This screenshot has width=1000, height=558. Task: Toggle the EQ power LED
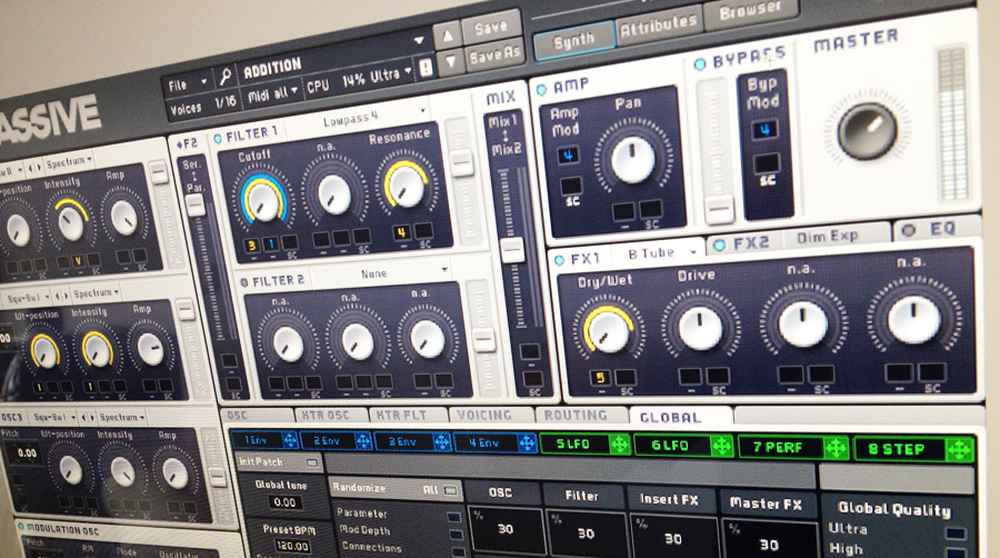pyautogui.click(x=909, y=230)
